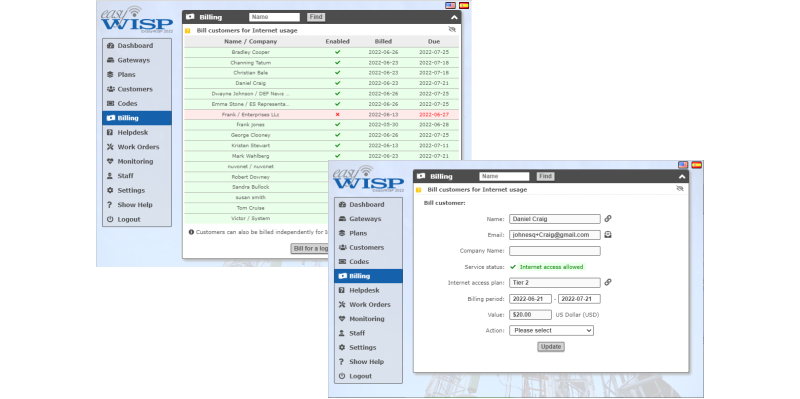
Task: Click the Update button
Action: click(x=551, y=347)
